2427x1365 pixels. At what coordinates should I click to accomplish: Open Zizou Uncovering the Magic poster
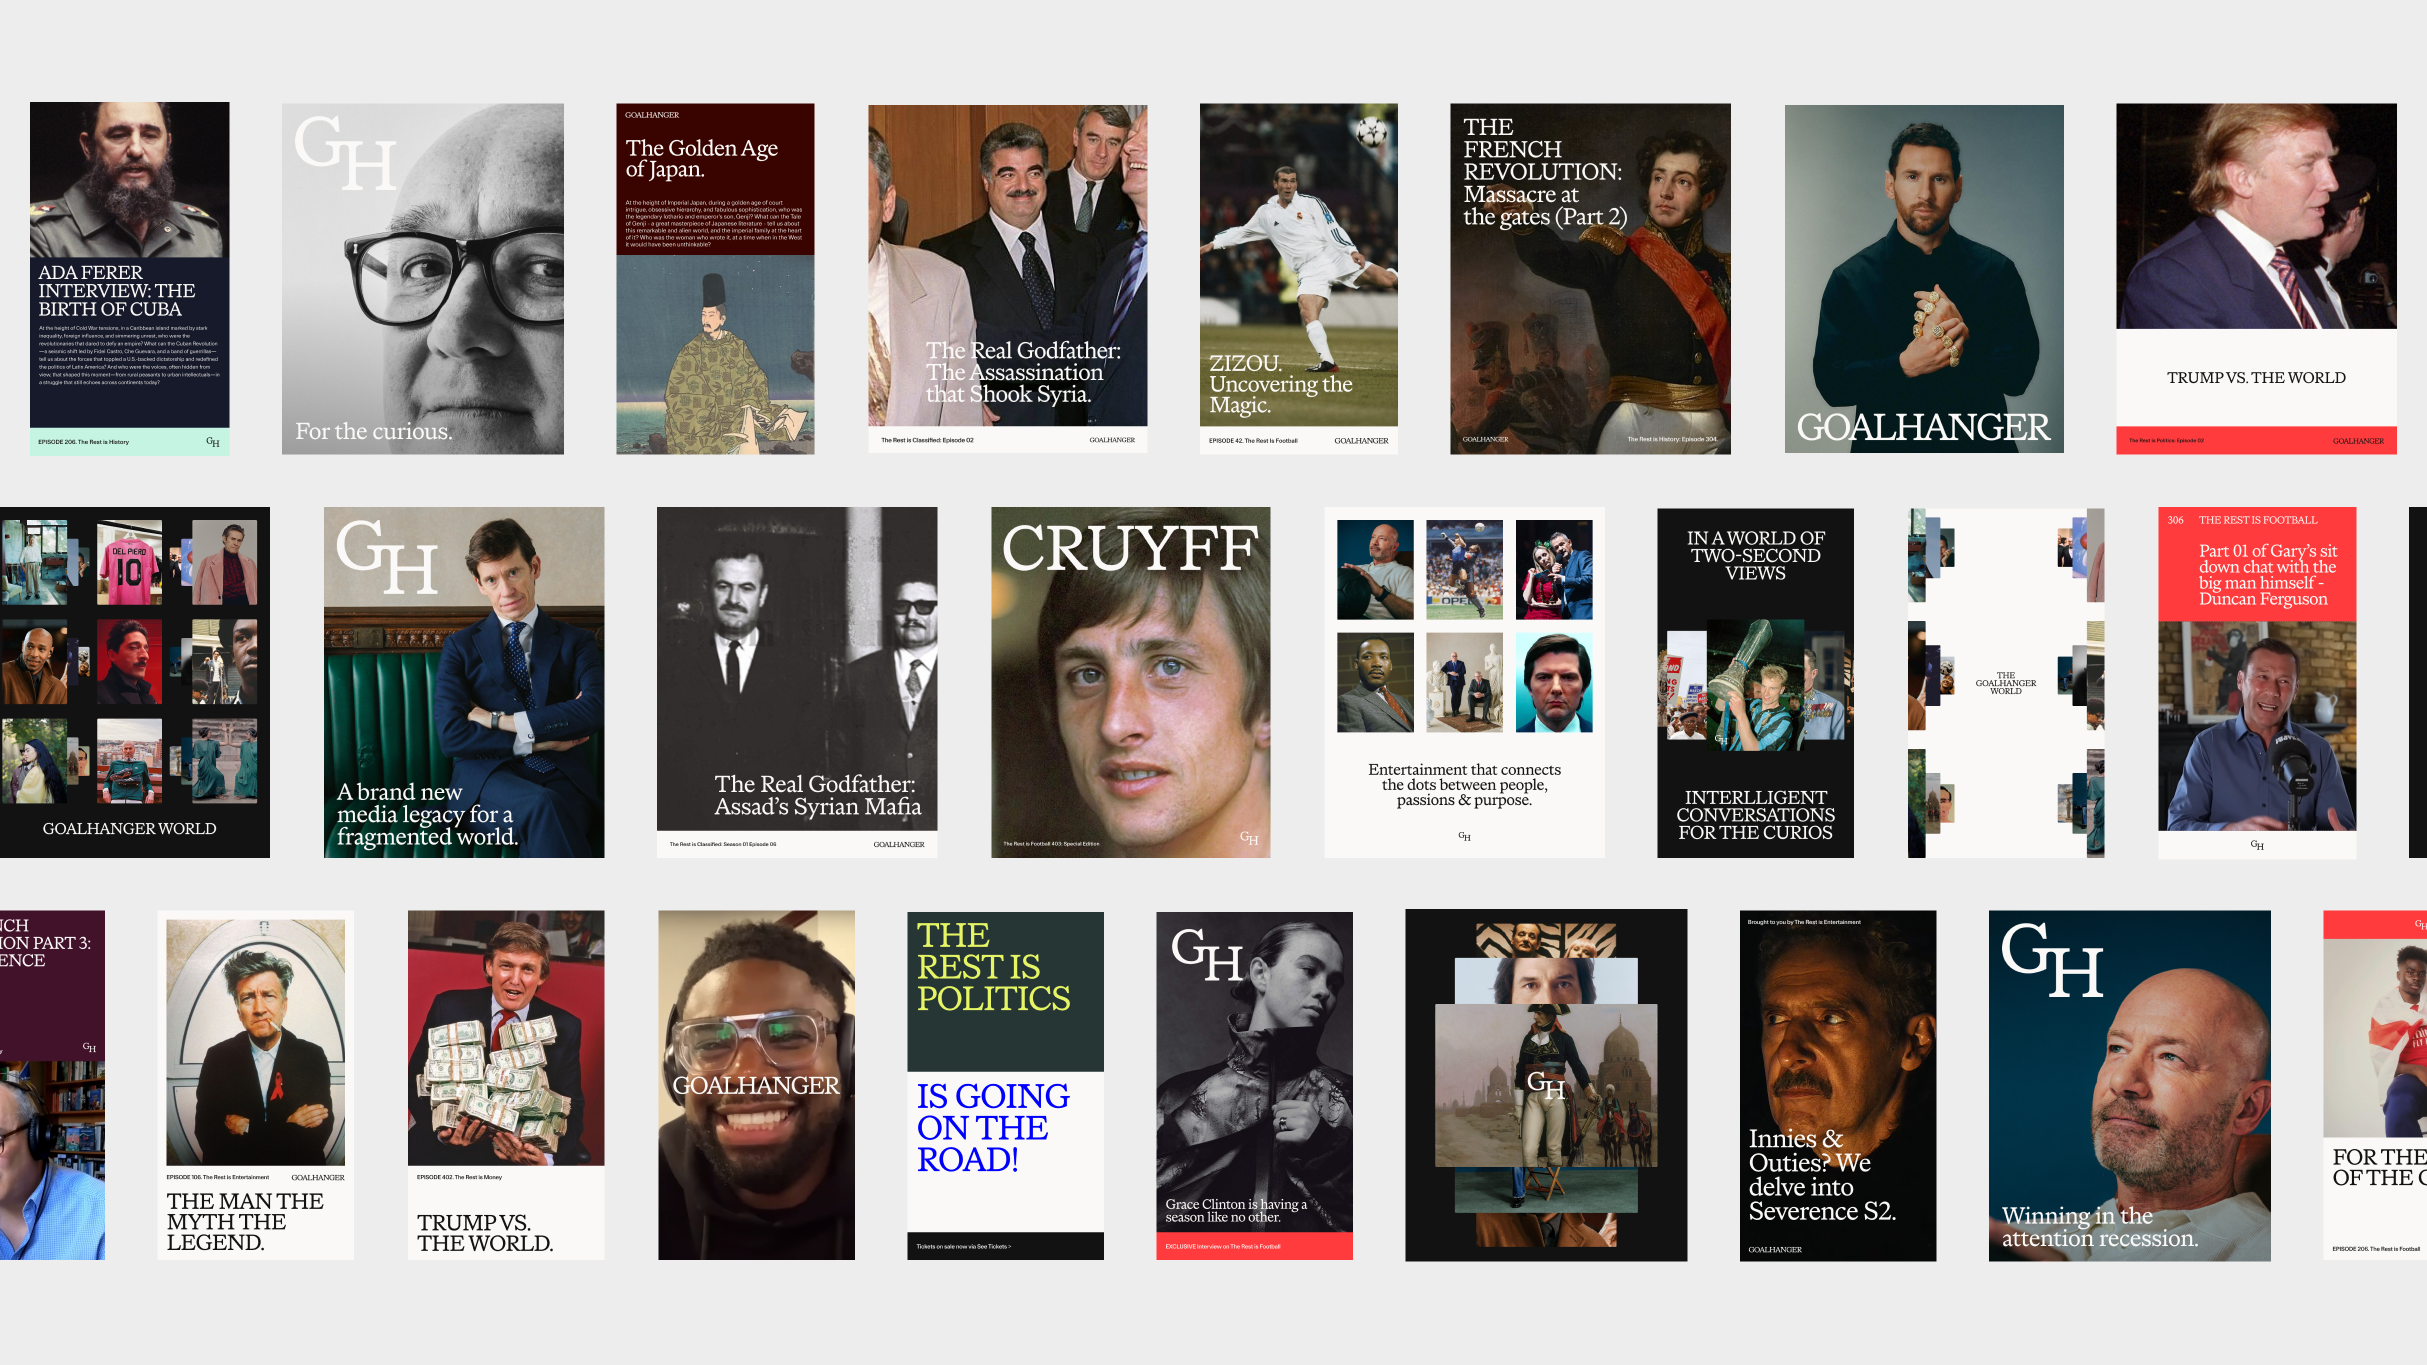pos(1298,278)
